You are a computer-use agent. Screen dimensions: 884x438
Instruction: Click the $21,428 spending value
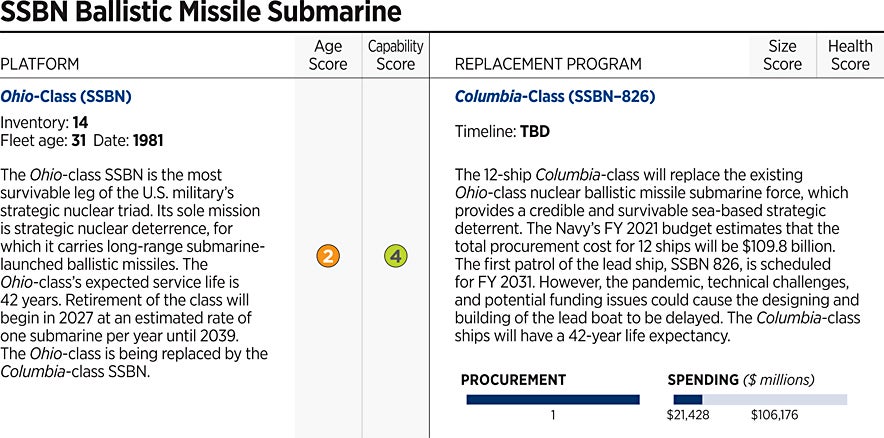point(688,415)
